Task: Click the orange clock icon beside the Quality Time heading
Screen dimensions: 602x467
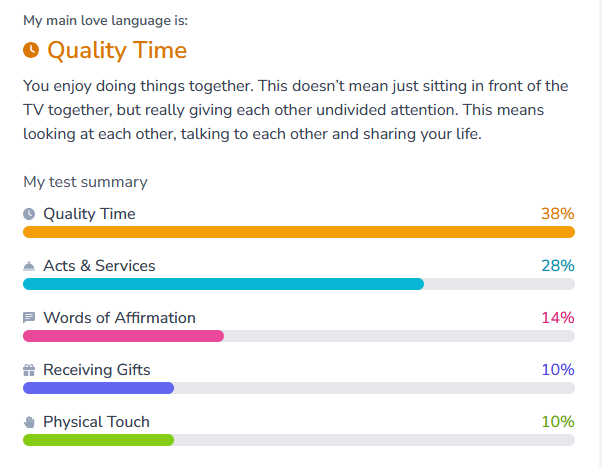Action: [x=31, y=50]
